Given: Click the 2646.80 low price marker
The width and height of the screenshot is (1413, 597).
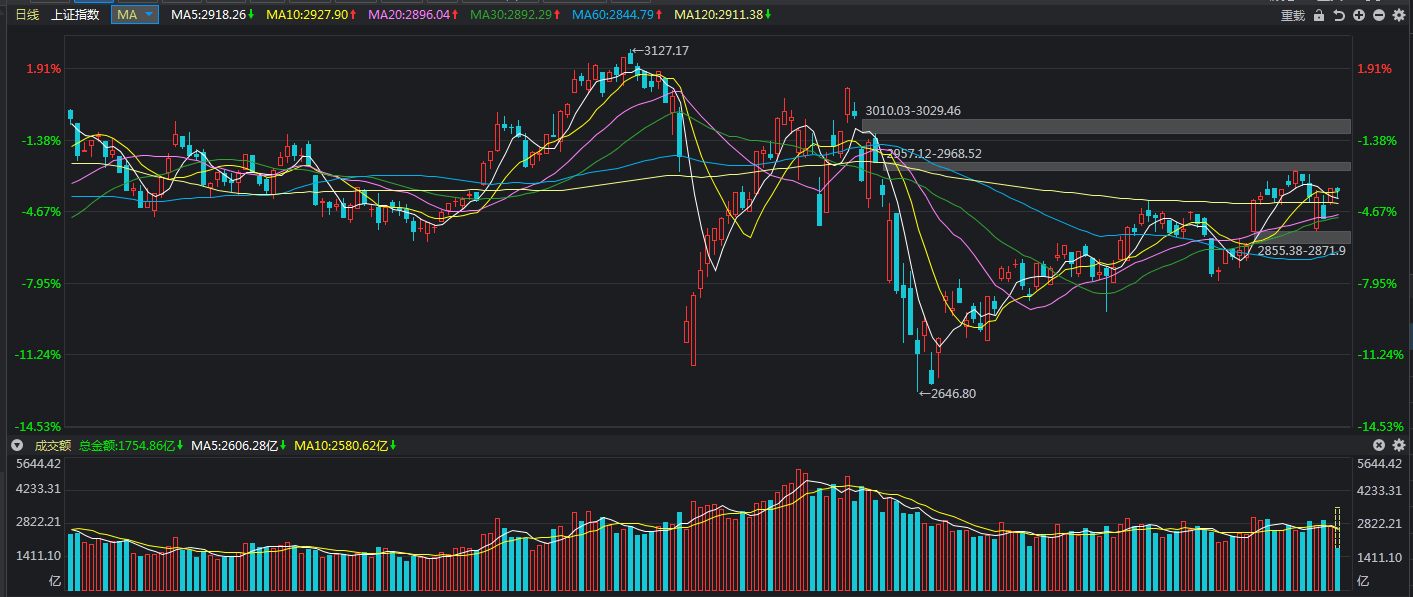Looking at the screenshot, I should pyautogui.click(x=952, y=394).
